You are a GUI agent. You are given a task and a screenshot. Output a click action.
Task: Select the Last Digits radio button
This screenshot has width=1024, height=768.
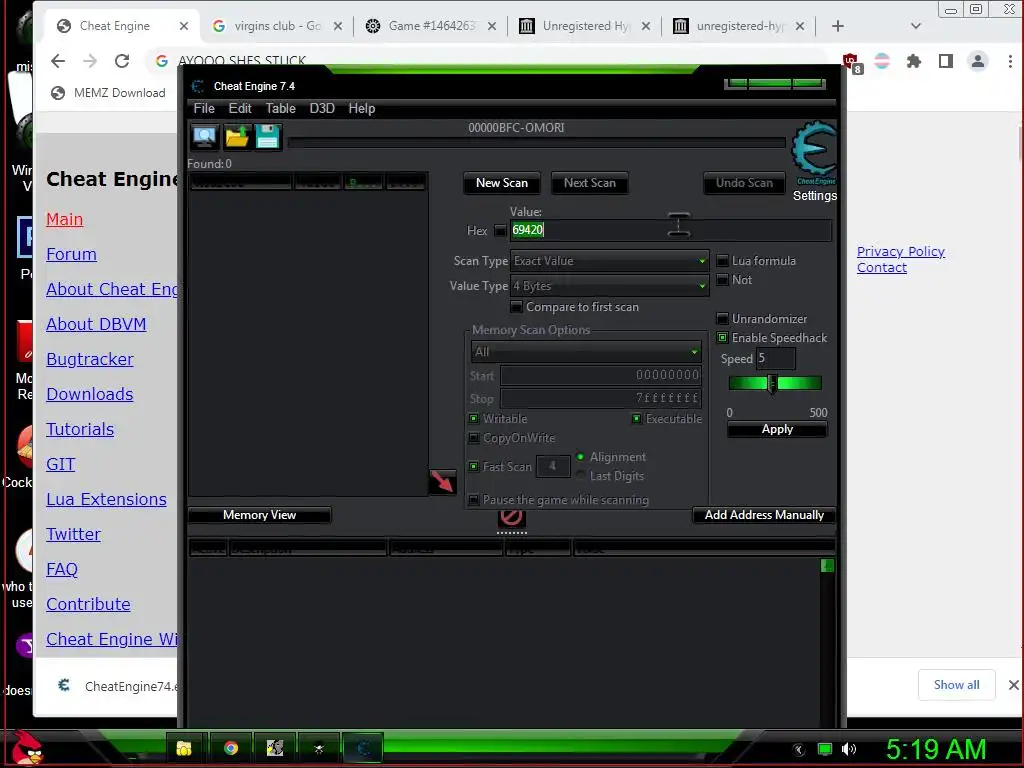[581, 475]
